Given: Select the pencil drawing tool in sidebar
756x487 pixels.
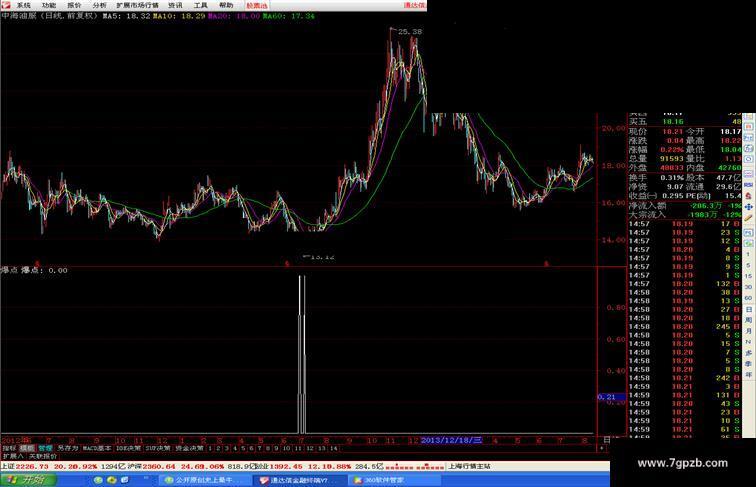Looking at the screenshot, I should click(748, 218).
